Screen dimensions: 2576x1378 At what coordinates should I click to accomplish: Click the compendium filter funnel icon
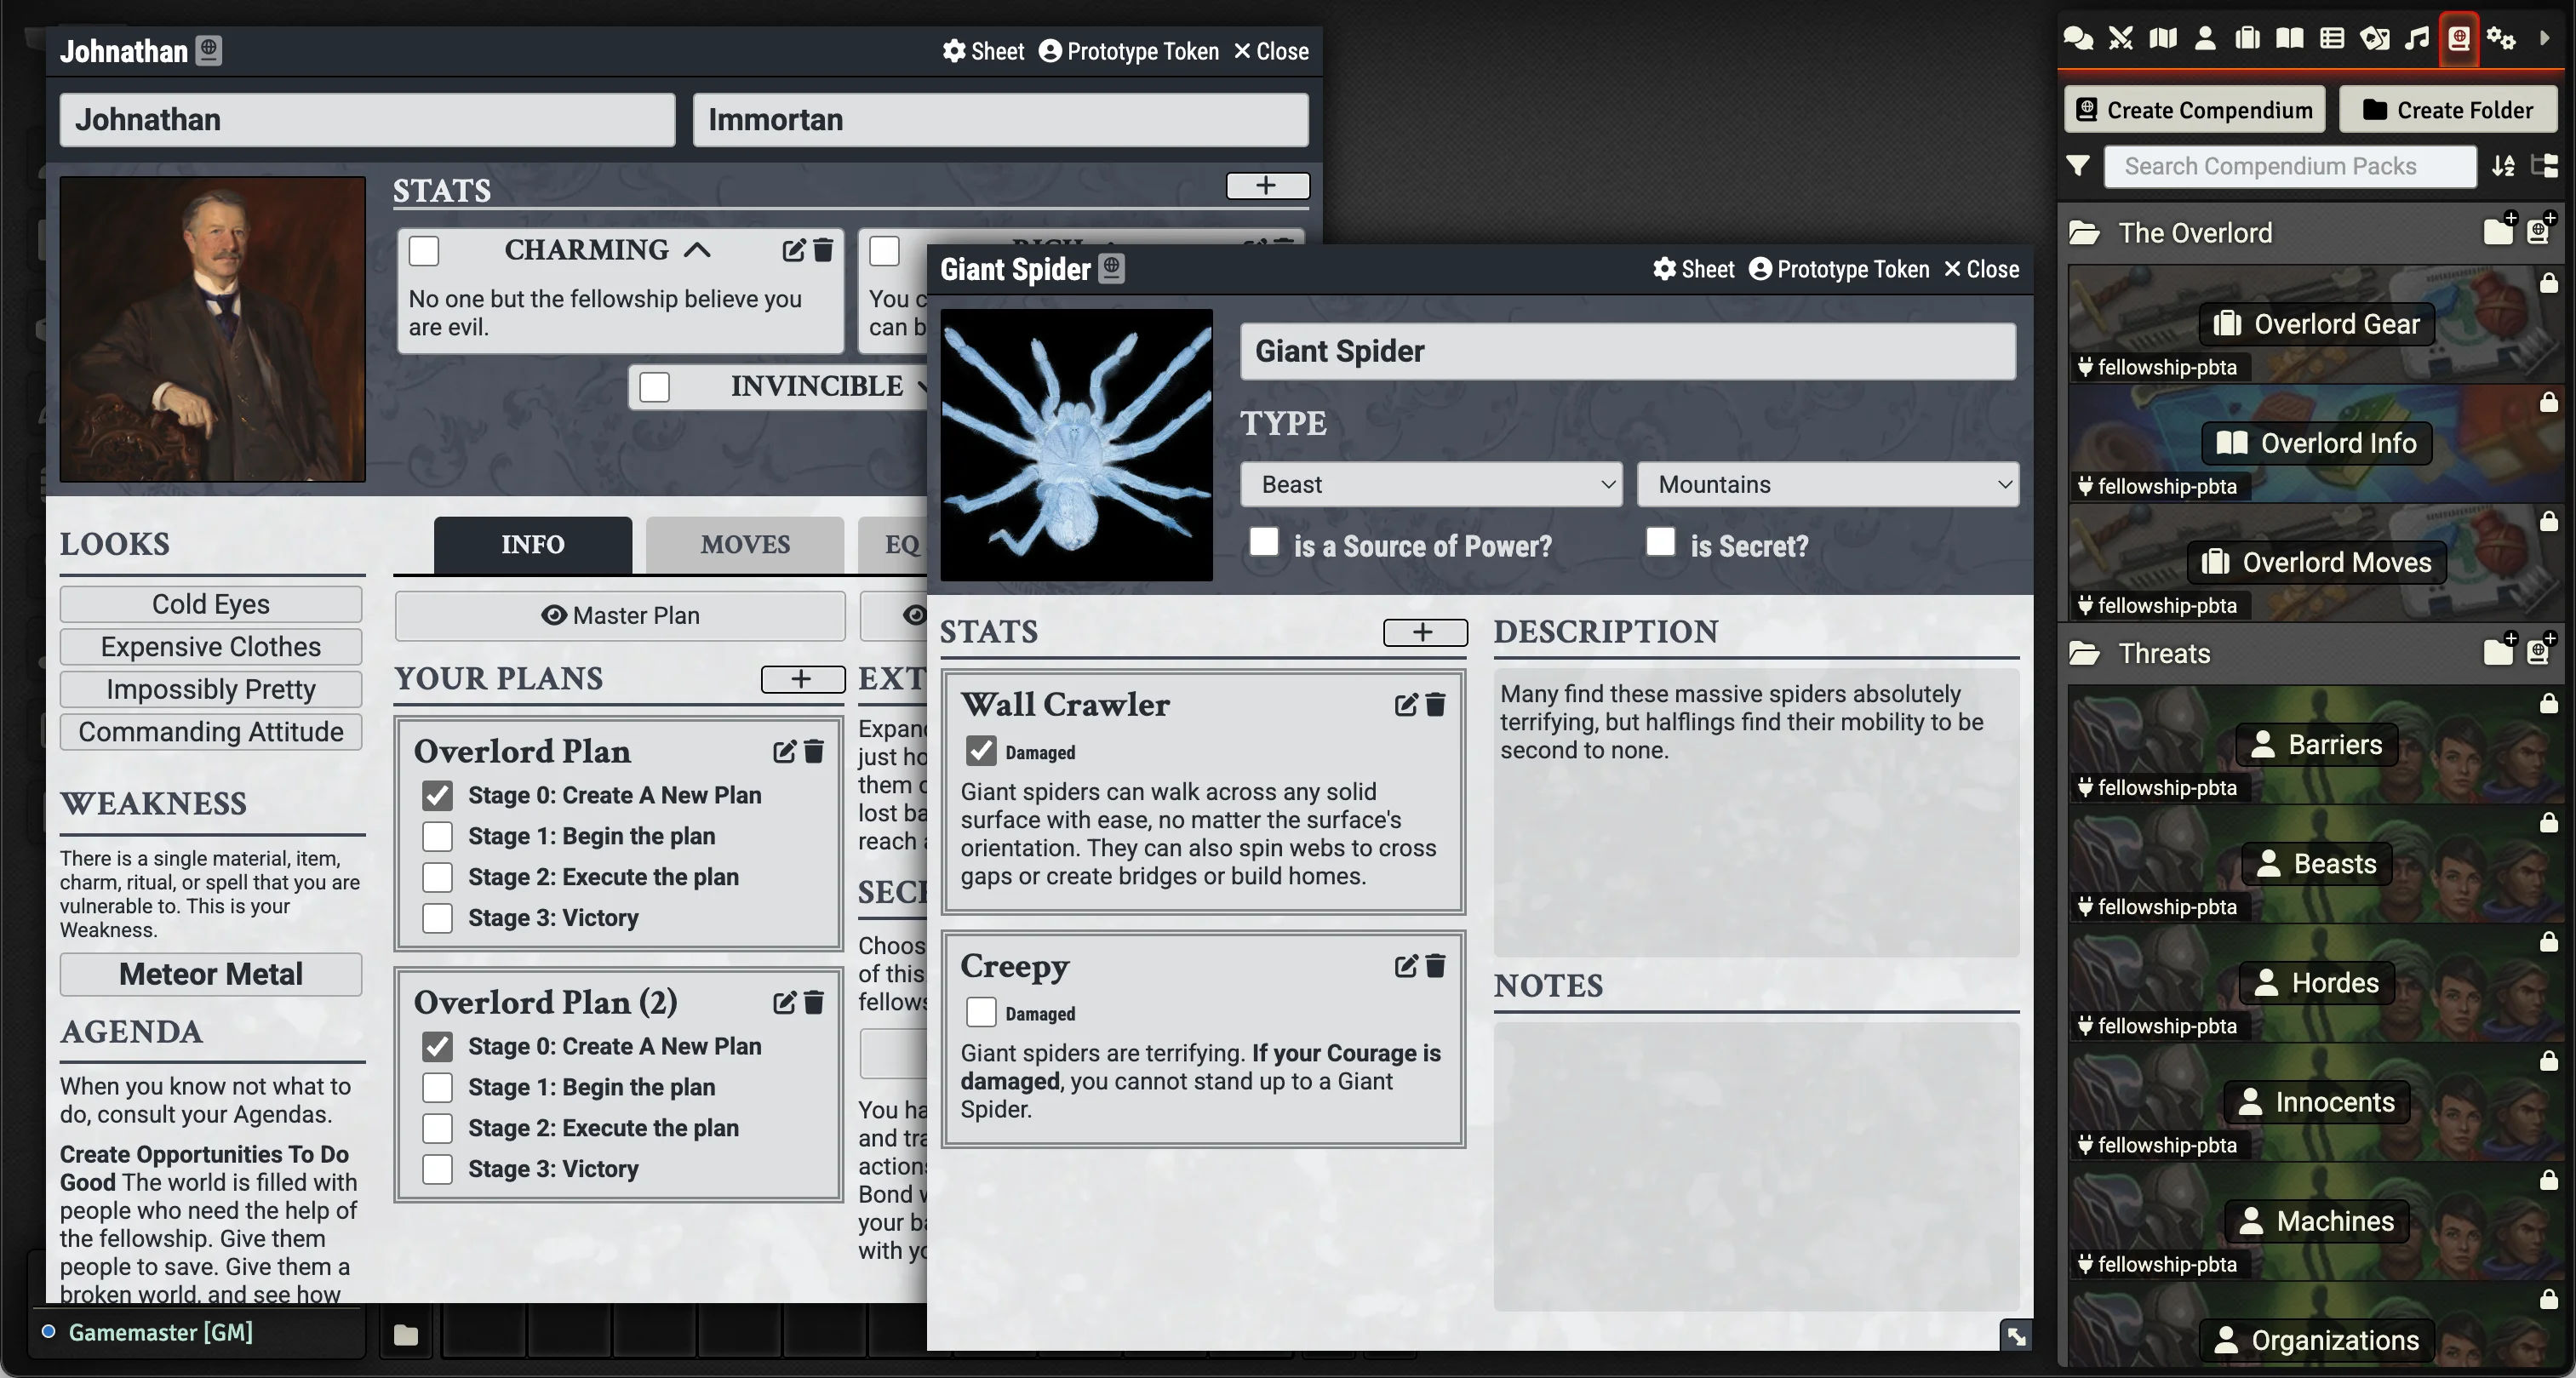coord(2078,165)
